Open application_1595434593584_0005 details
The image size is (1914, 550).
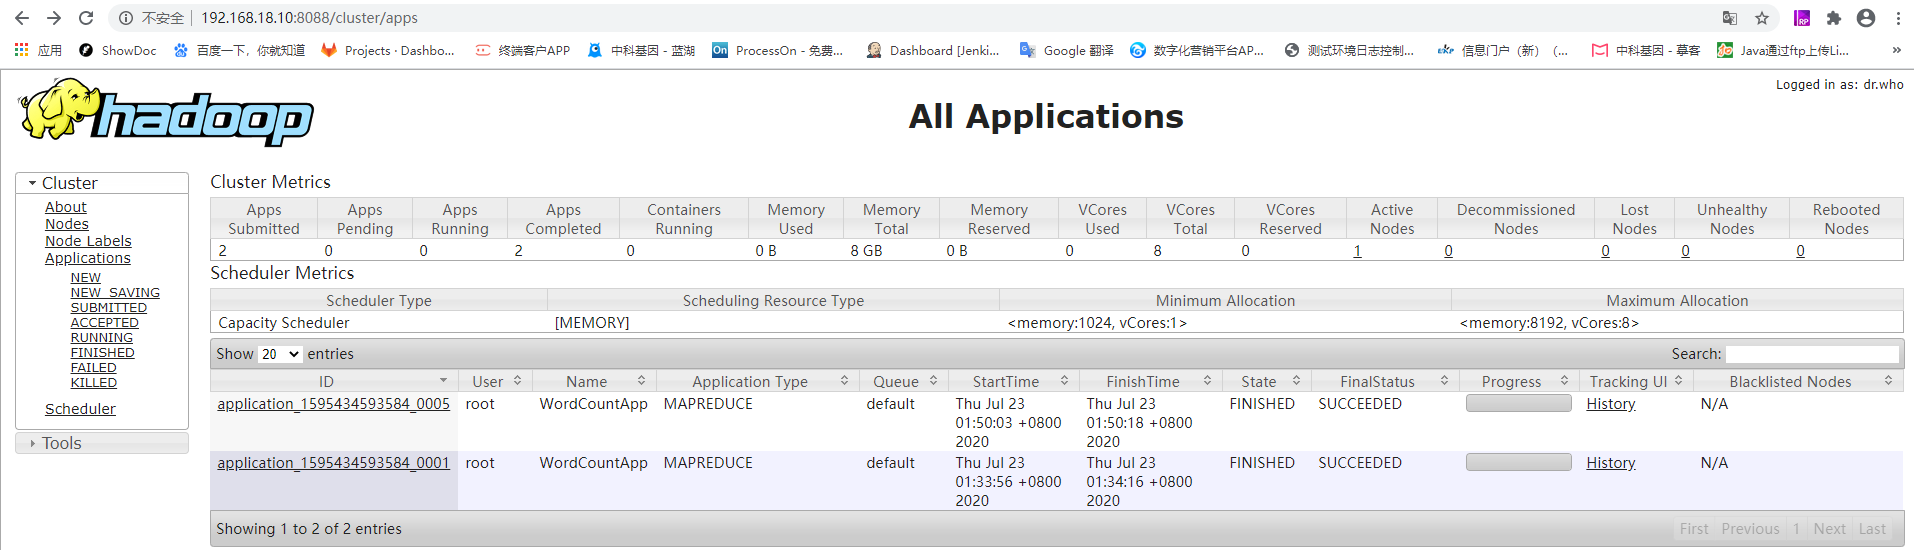(334, 404)
